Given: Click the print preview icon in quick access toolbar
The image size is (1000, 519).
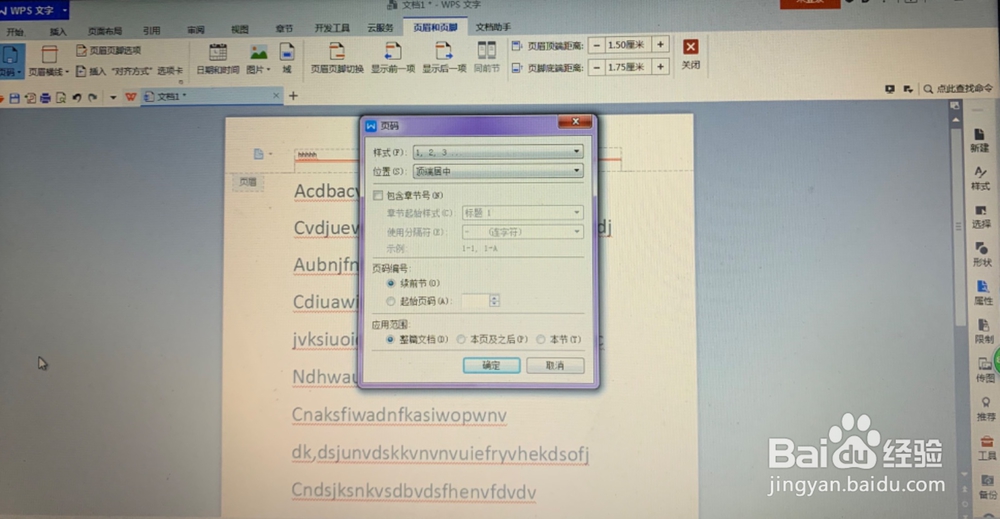Looking at the screenshot, I should point(61,98).
